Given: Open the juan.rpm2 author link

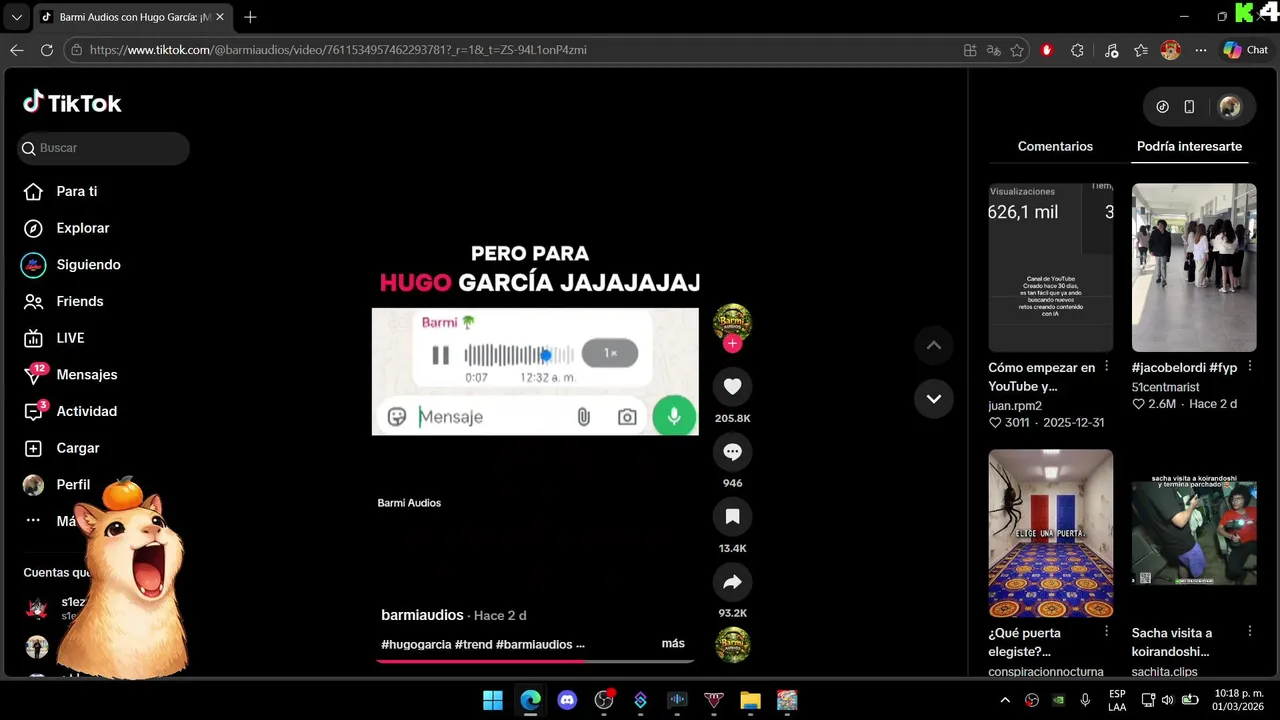Looking at the screenshot, I should coord(1015,406).
